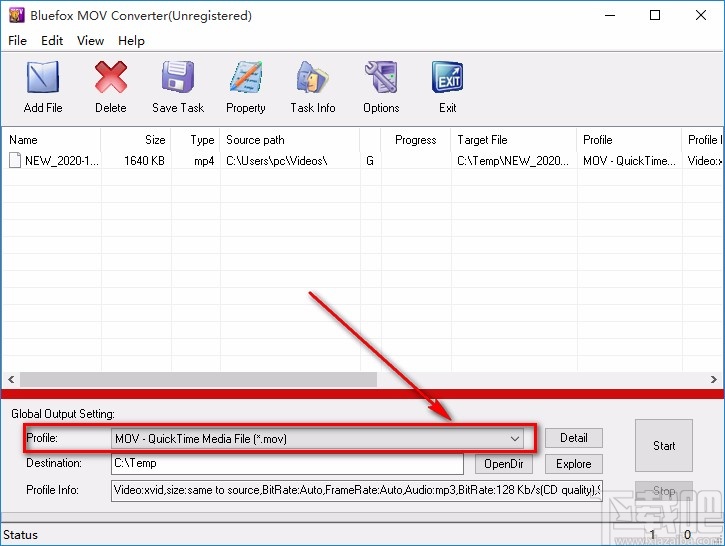Open Property from the toolbar
The width and height of the screenshot is (725, 546).
click(x=246, y=77)
